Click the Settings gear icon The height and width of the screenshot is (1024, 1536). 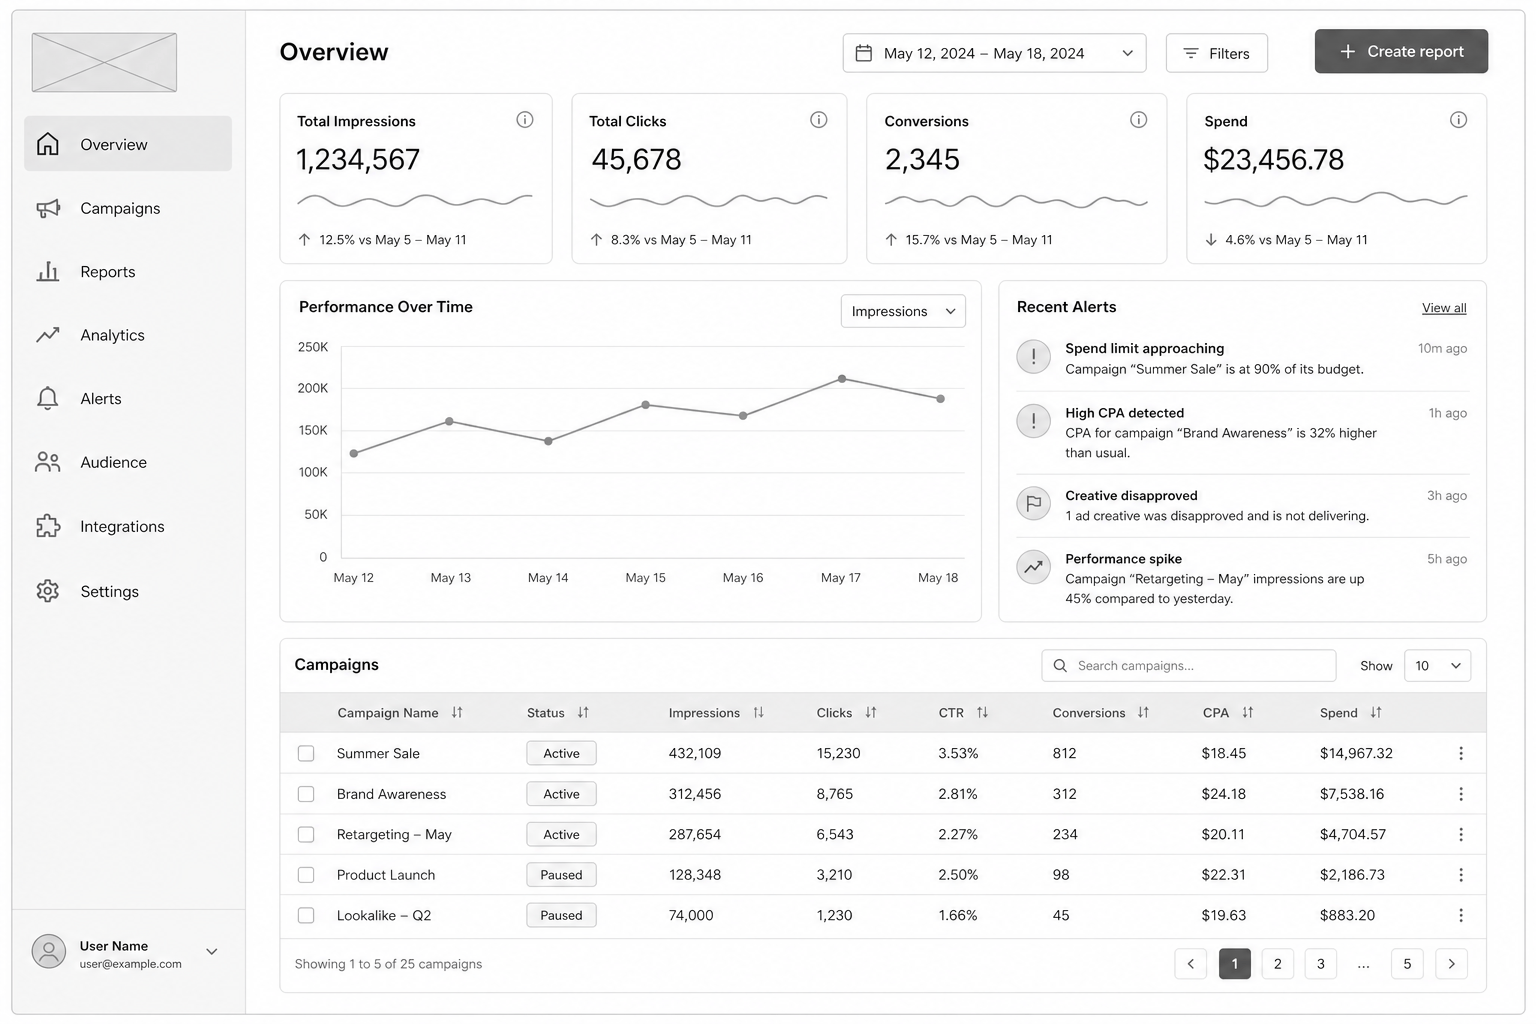(x=47, y=591)
